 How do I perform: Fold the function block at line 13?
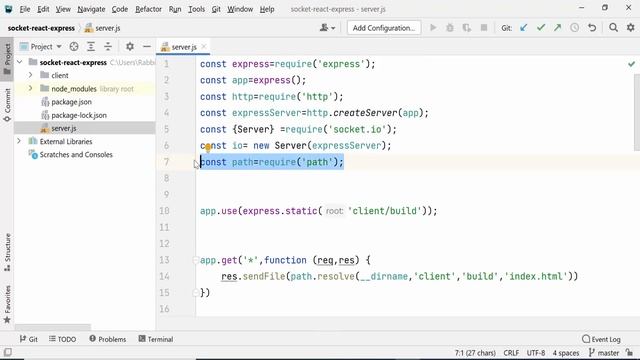pyautogui.click(x=196, y=260)
